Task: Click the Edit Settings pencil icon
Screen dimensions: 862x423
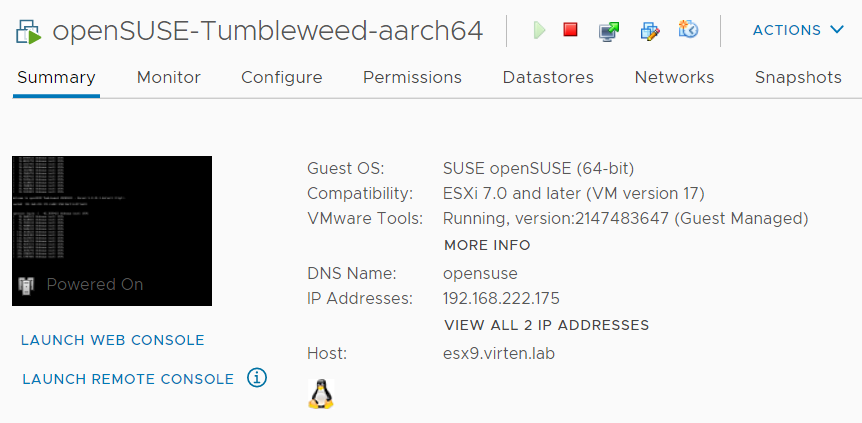Action: pyautogui.click(x=650, y=31)
